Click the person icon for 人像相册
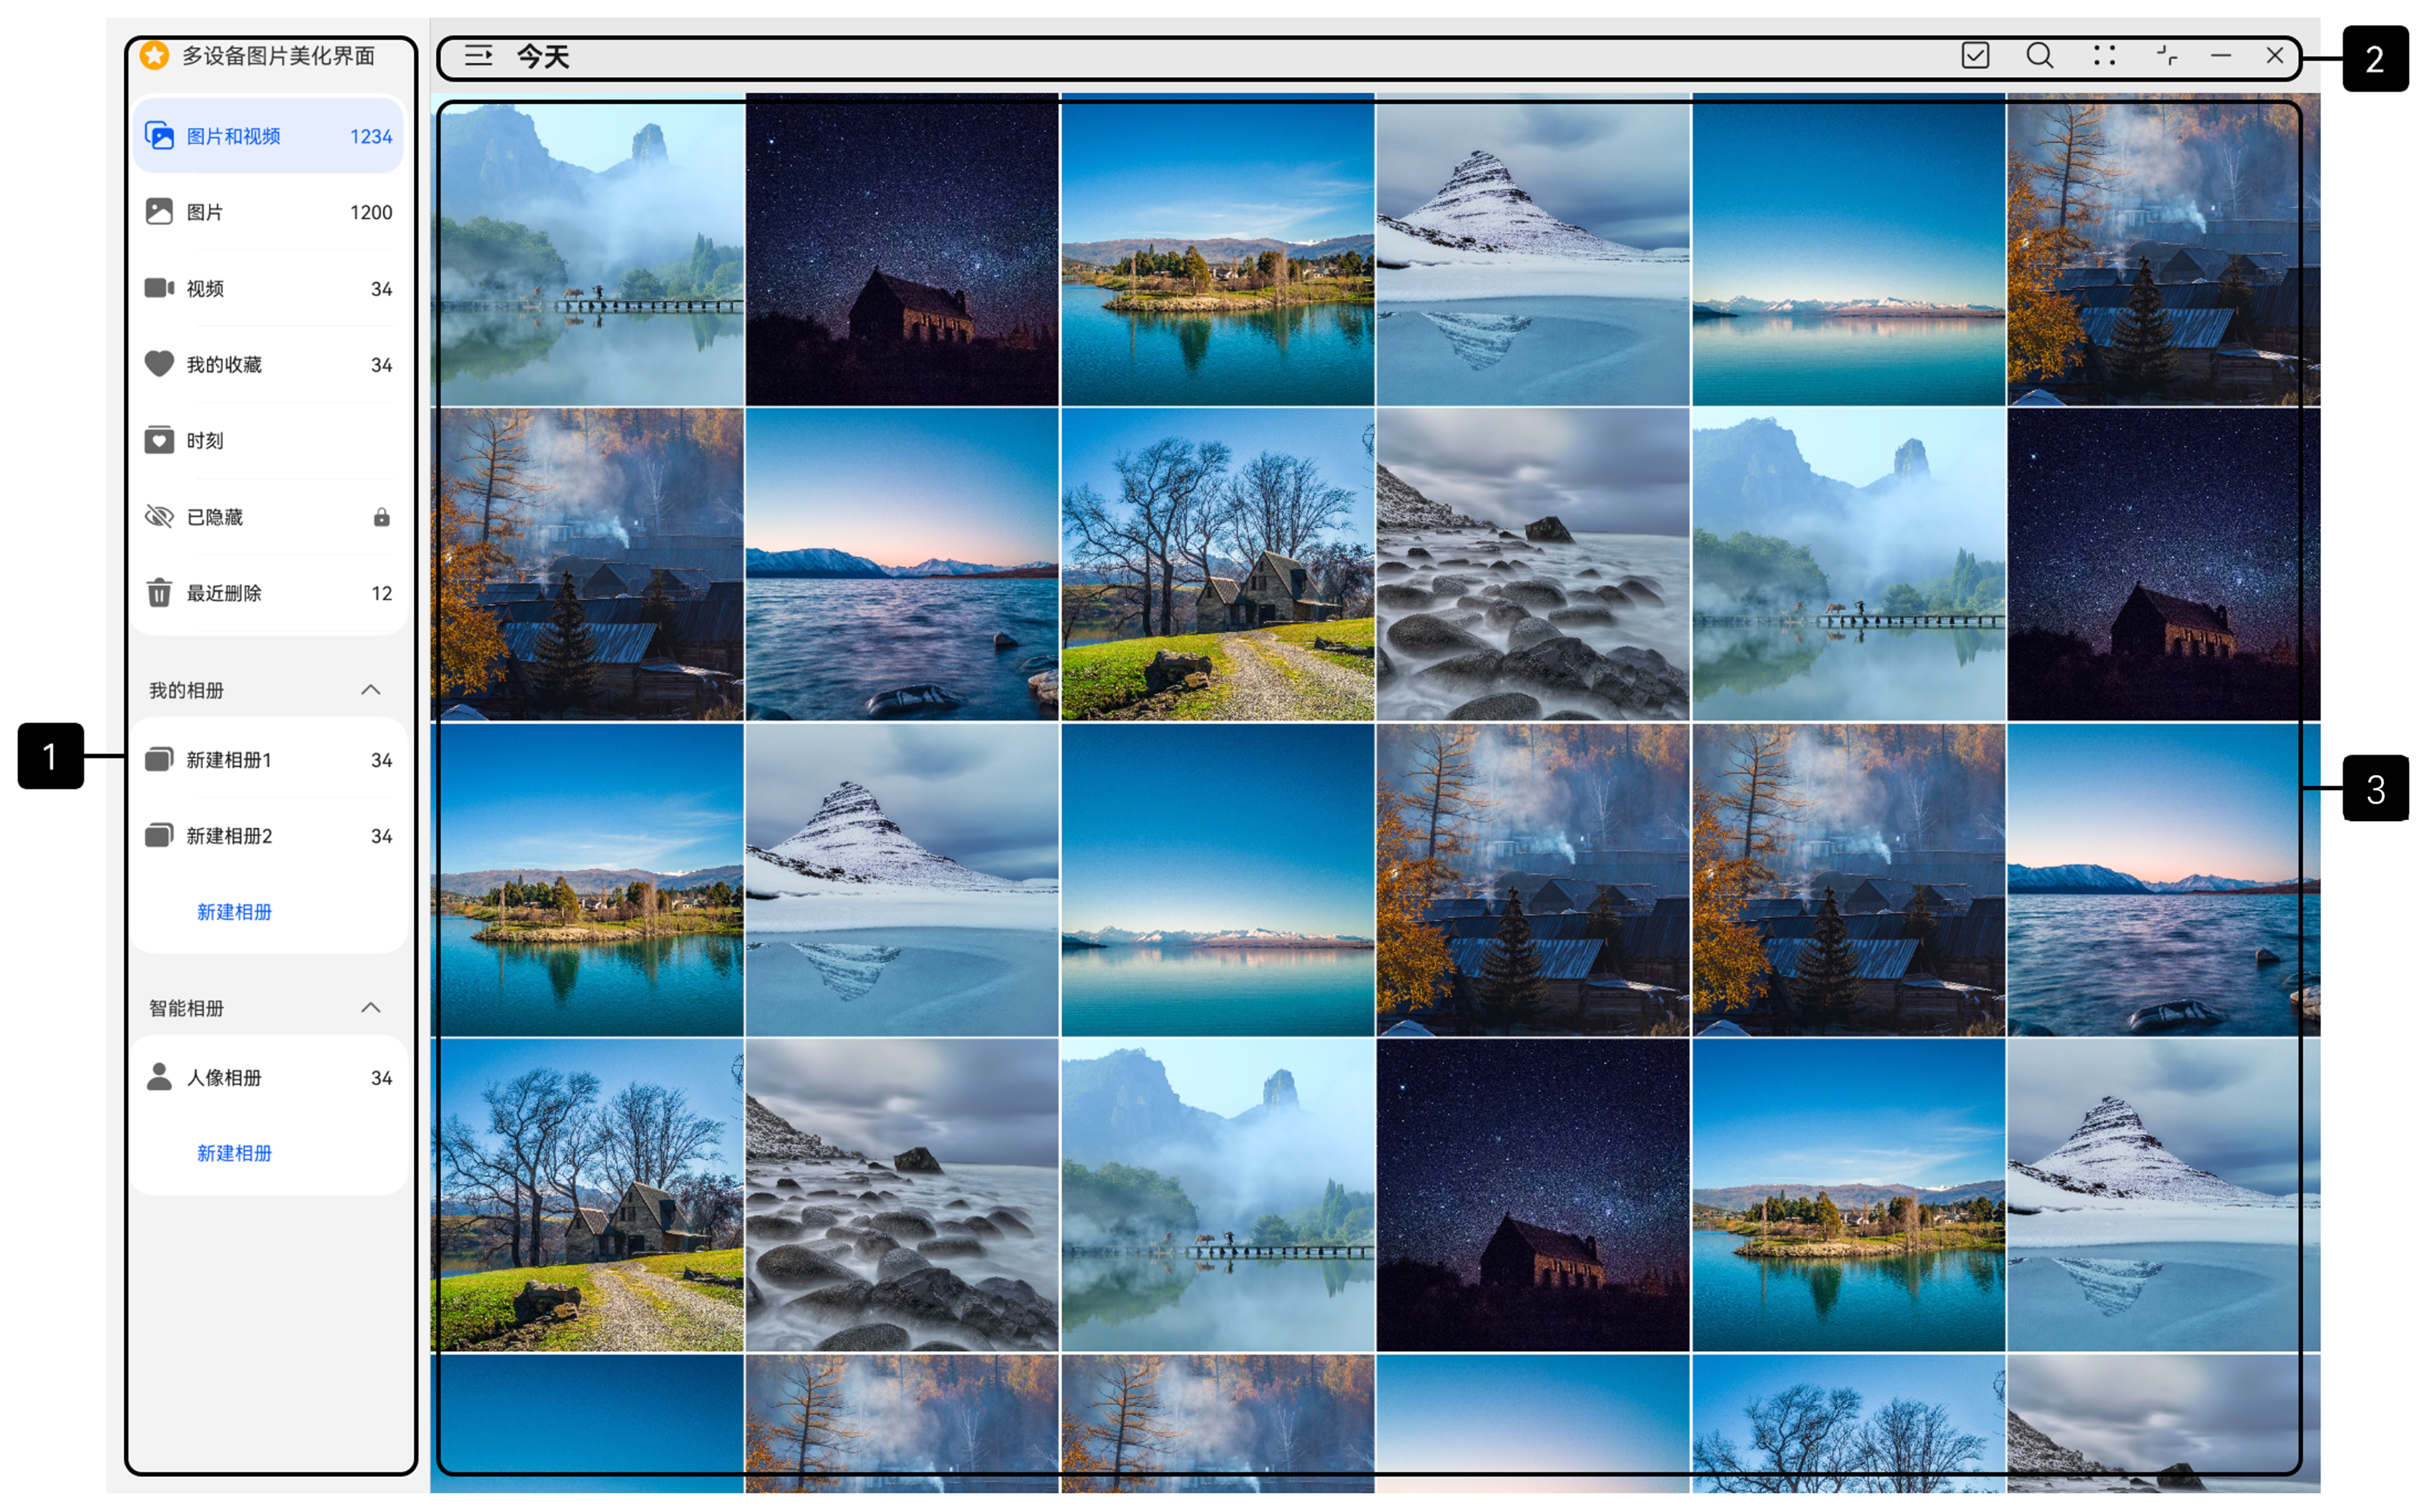Viewport: 2427px width, 1512px height. [159, 1077]
